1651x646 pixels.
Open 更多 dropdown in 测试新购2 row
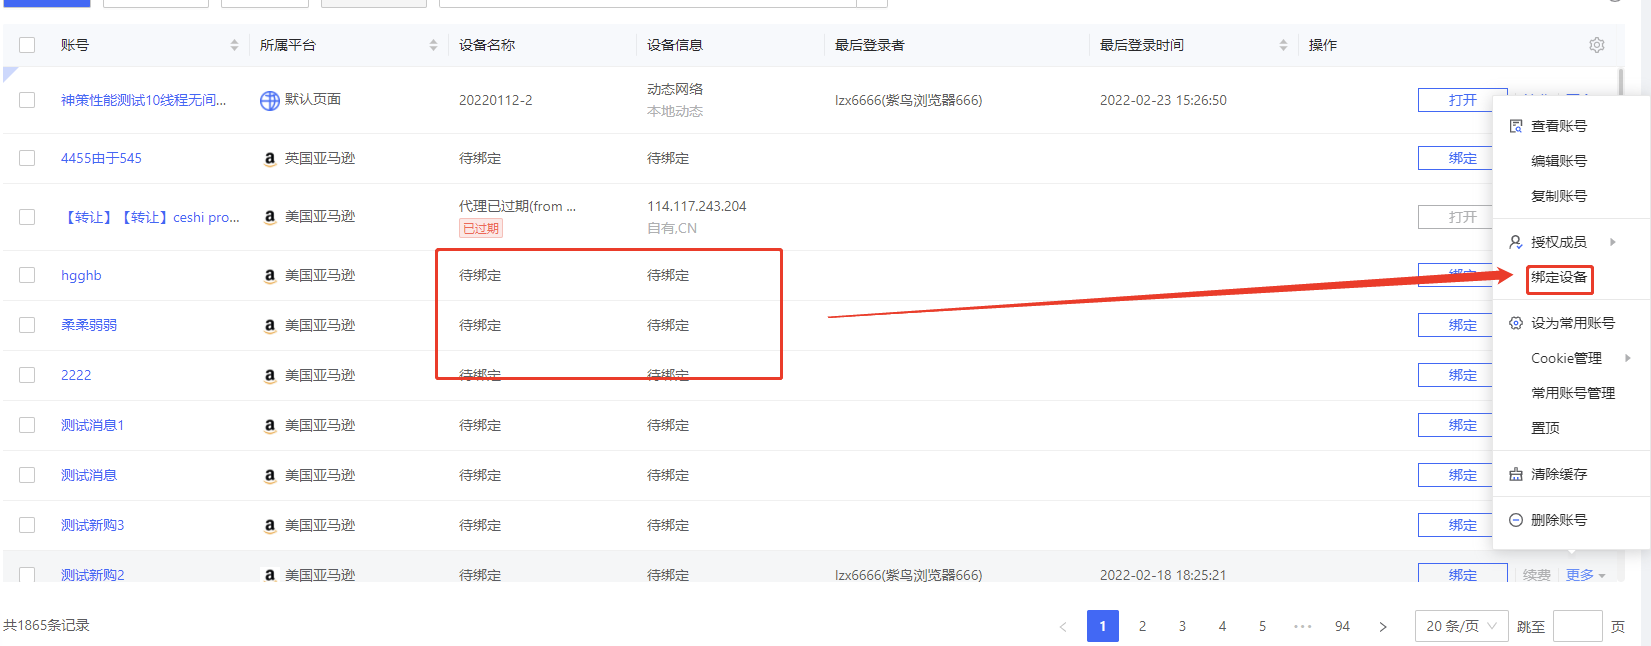point(1585,575)
